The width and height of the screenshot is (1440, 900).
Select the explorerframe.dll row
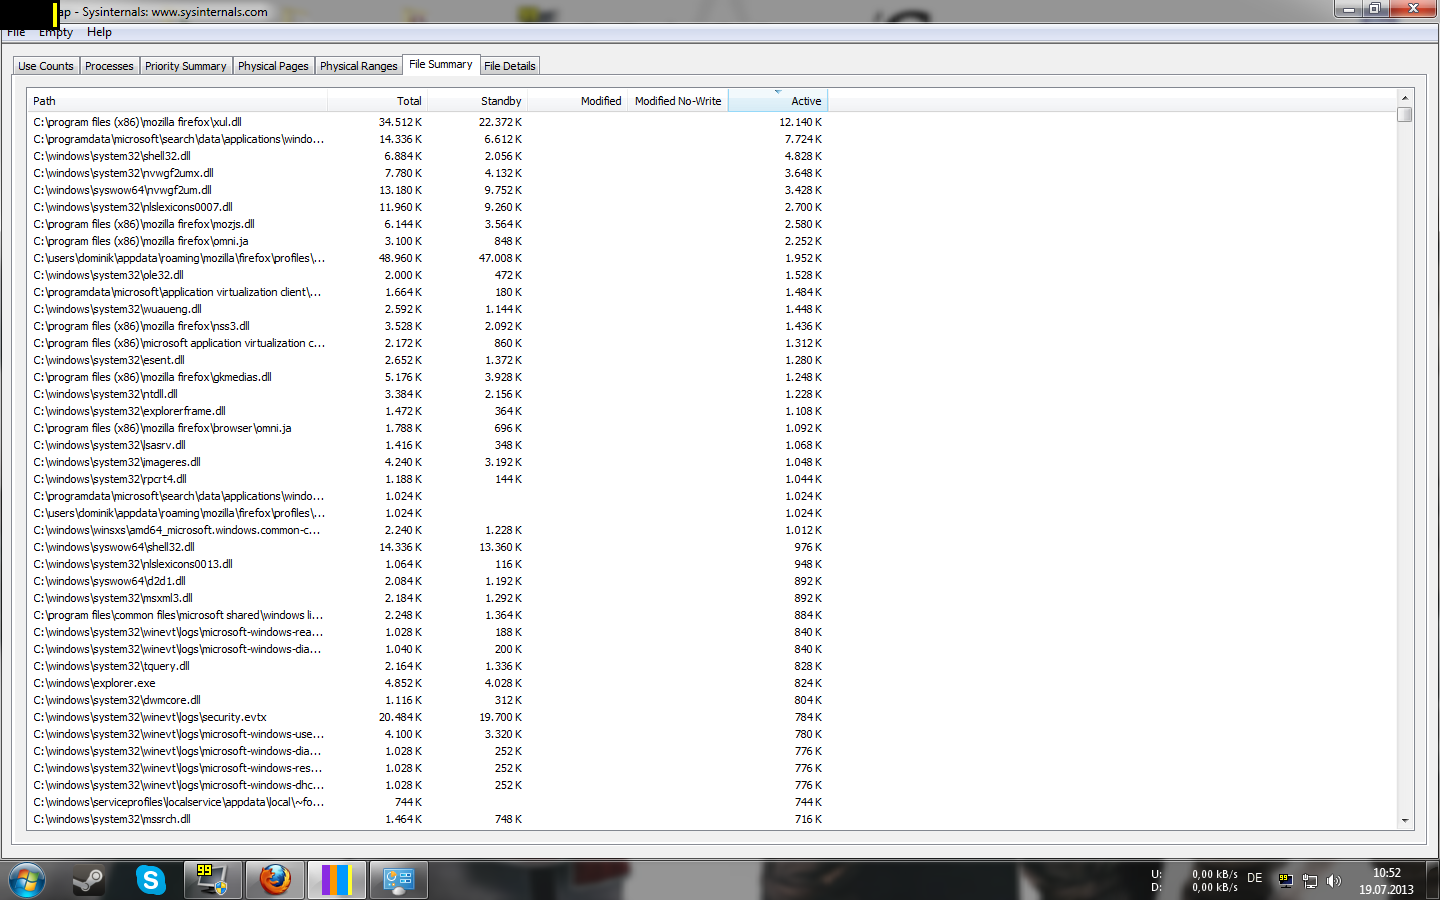pyautogui.click(x=428, y=411)
